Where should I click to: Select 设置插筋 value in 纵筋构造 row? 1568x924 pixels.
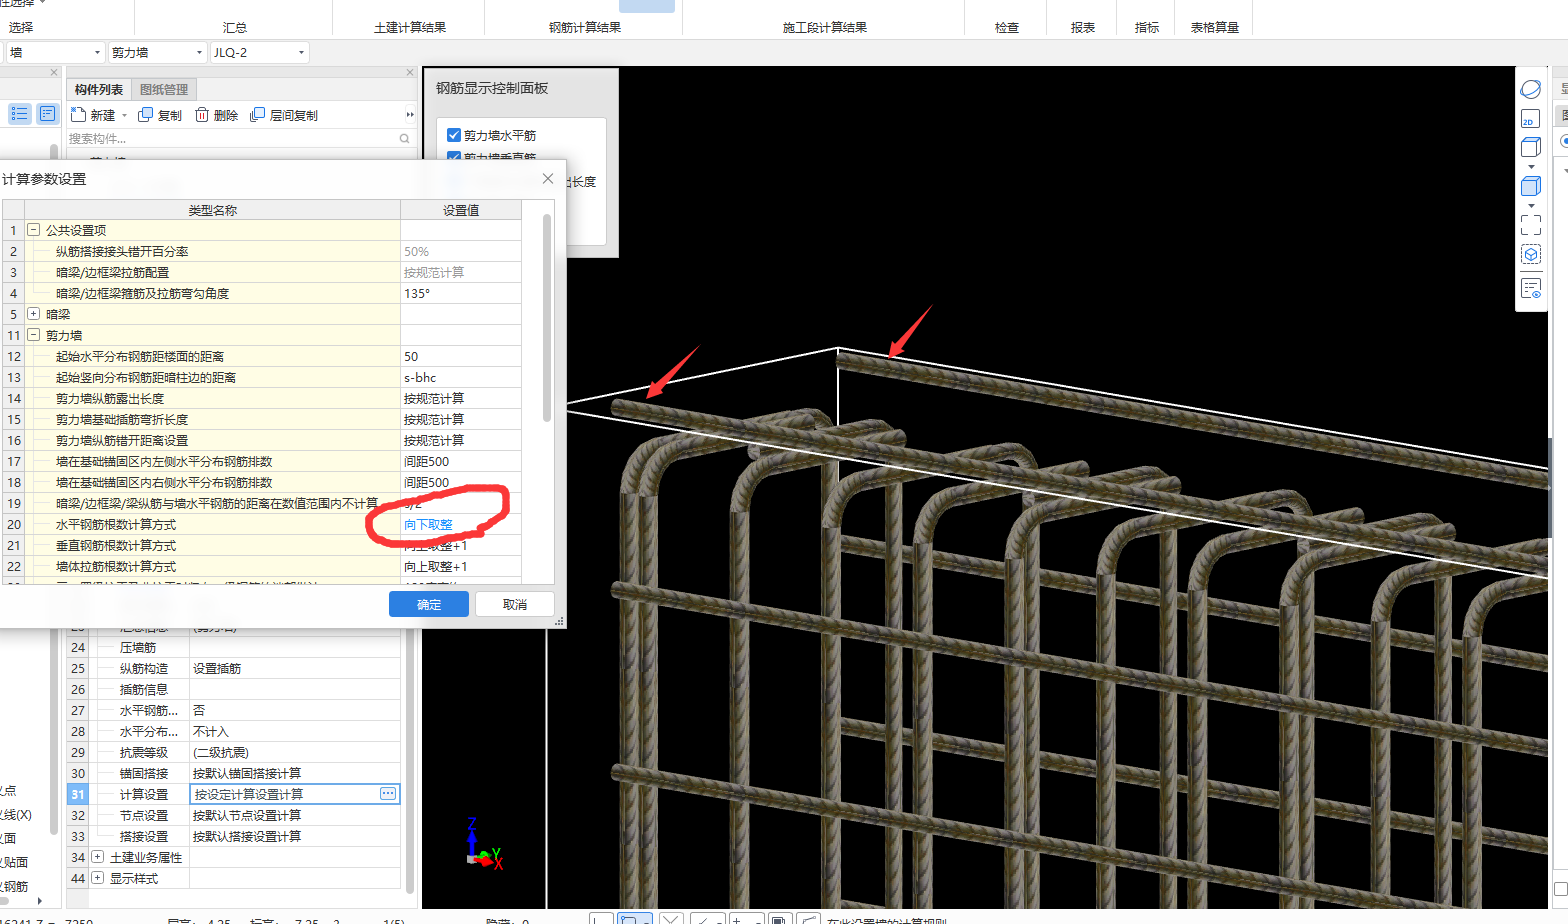295,668
